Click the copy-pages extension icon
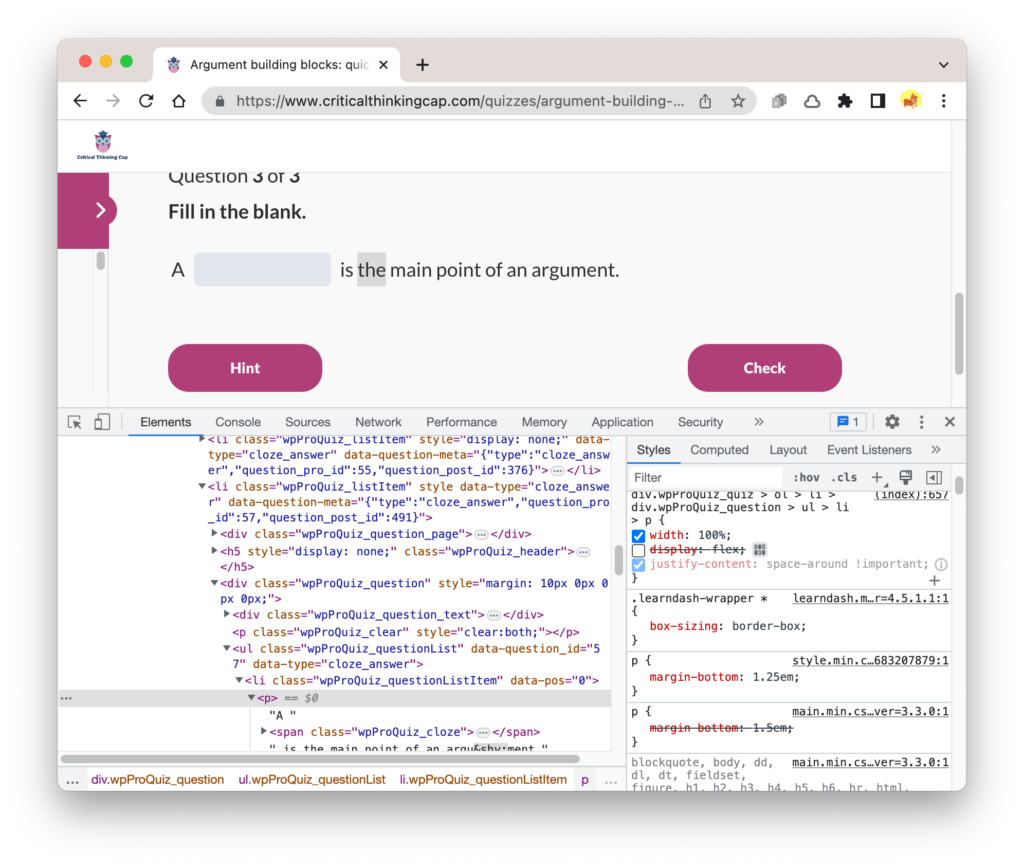Screen dimensions: 1024x867 click(779, 101)
